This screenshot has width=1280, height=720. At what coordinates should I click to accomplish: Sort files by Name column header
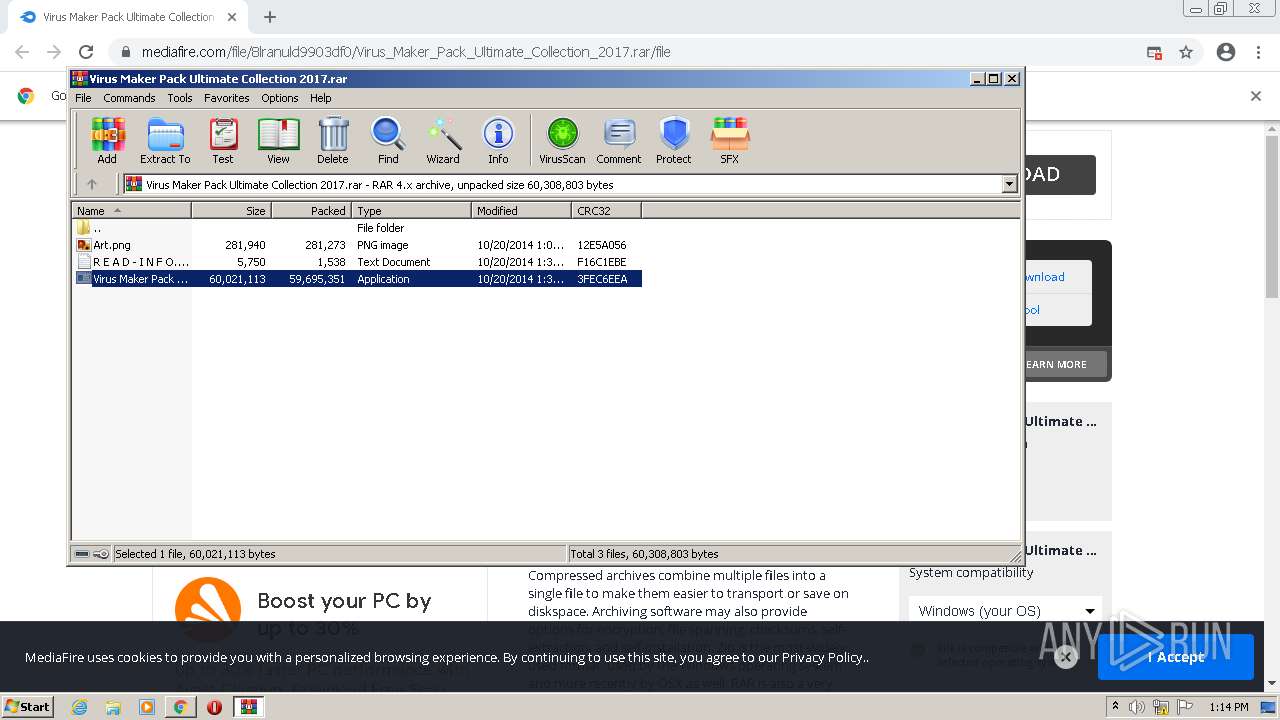coord(131,210)
